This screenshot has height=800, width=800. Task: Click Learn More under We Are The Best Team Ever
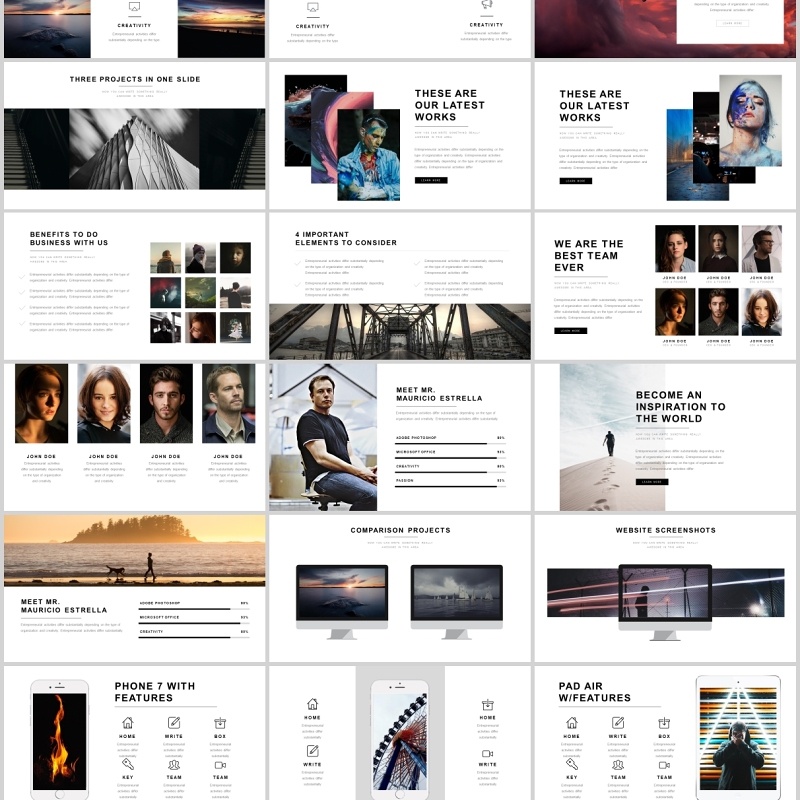(570, 330)
